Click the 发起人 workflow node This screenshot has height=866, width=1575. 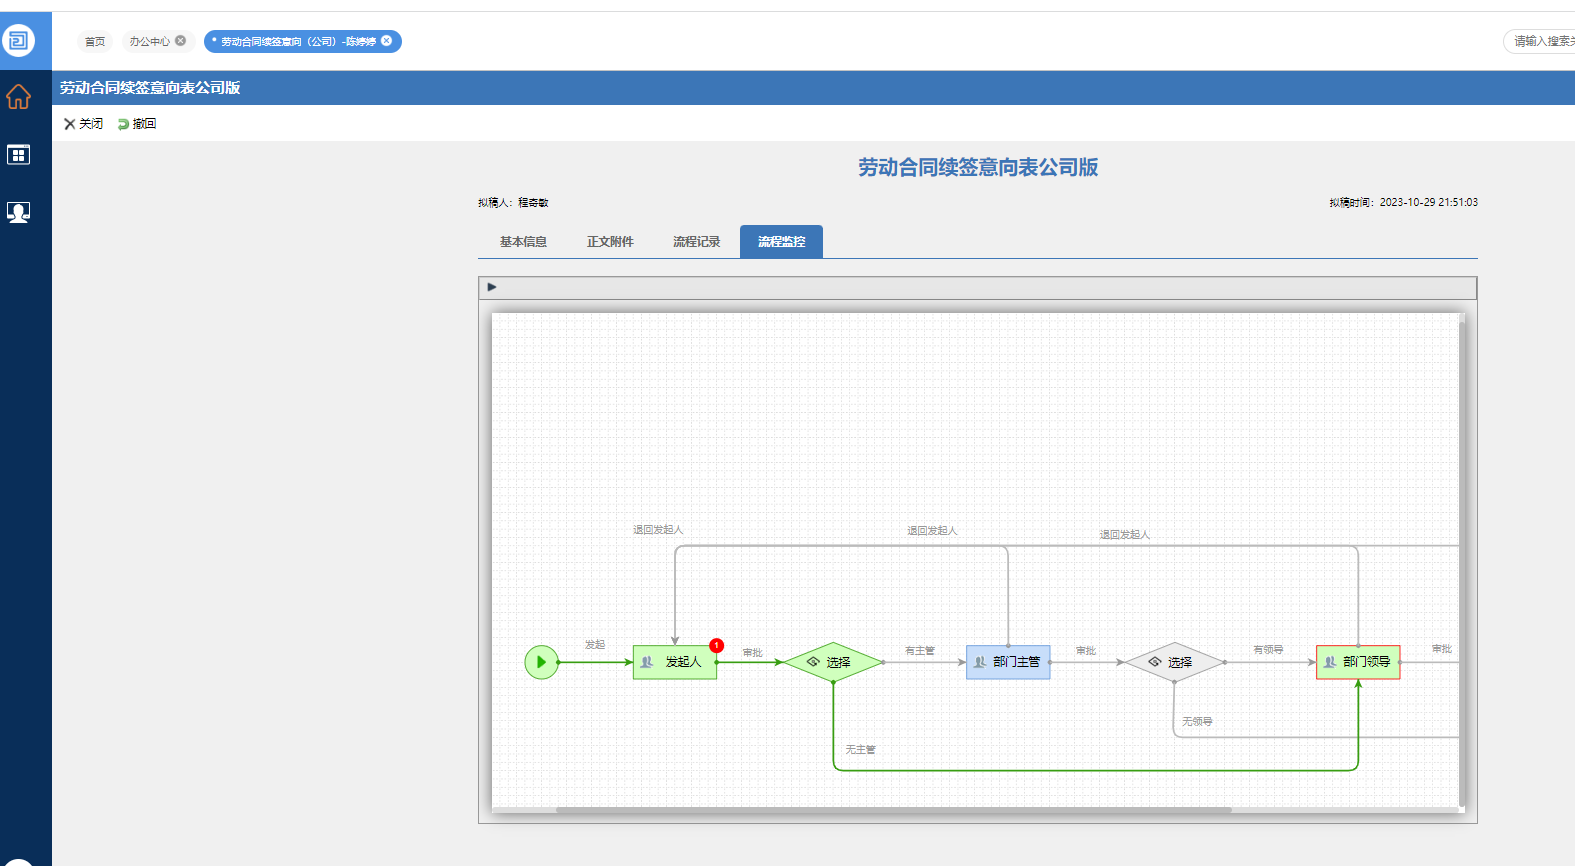pyautogui.click(x=675, y=662)
